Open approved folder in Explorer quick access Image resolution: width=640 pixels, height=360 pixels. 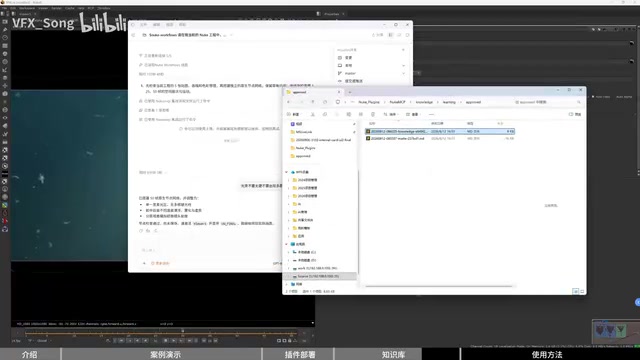coord(303,156)
